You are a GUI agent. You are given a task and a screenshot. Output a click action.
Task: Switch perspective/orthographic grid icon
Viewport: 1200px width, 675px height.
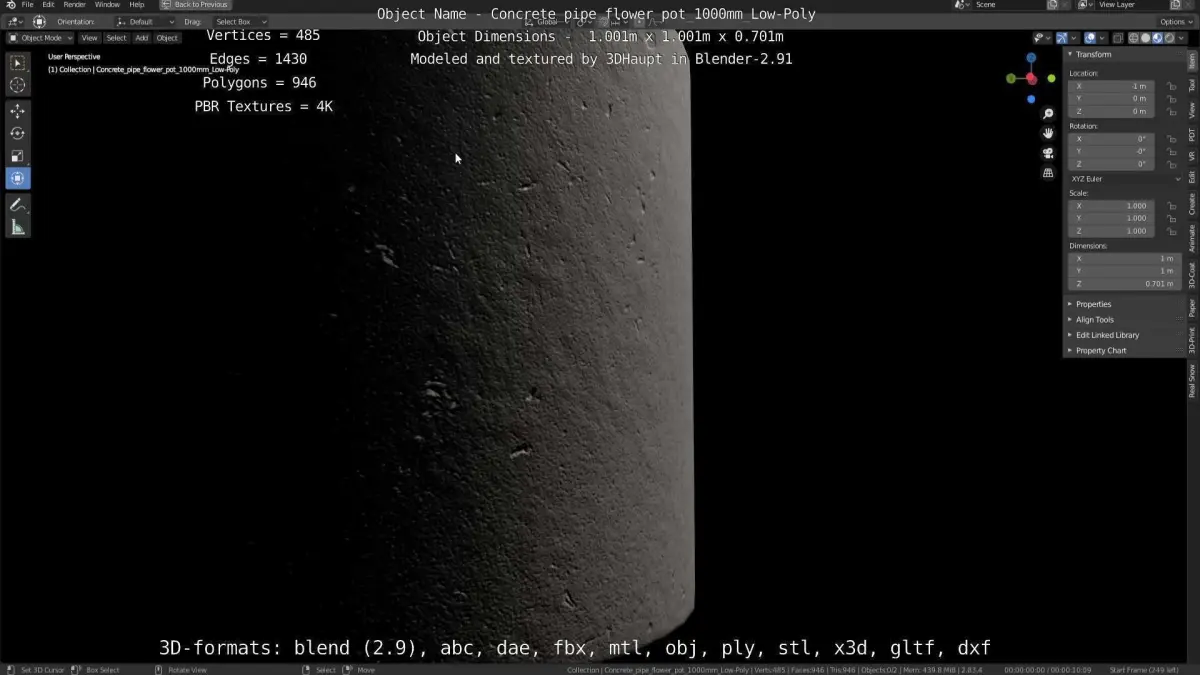pyautogui.click(x=1048, y=172)
